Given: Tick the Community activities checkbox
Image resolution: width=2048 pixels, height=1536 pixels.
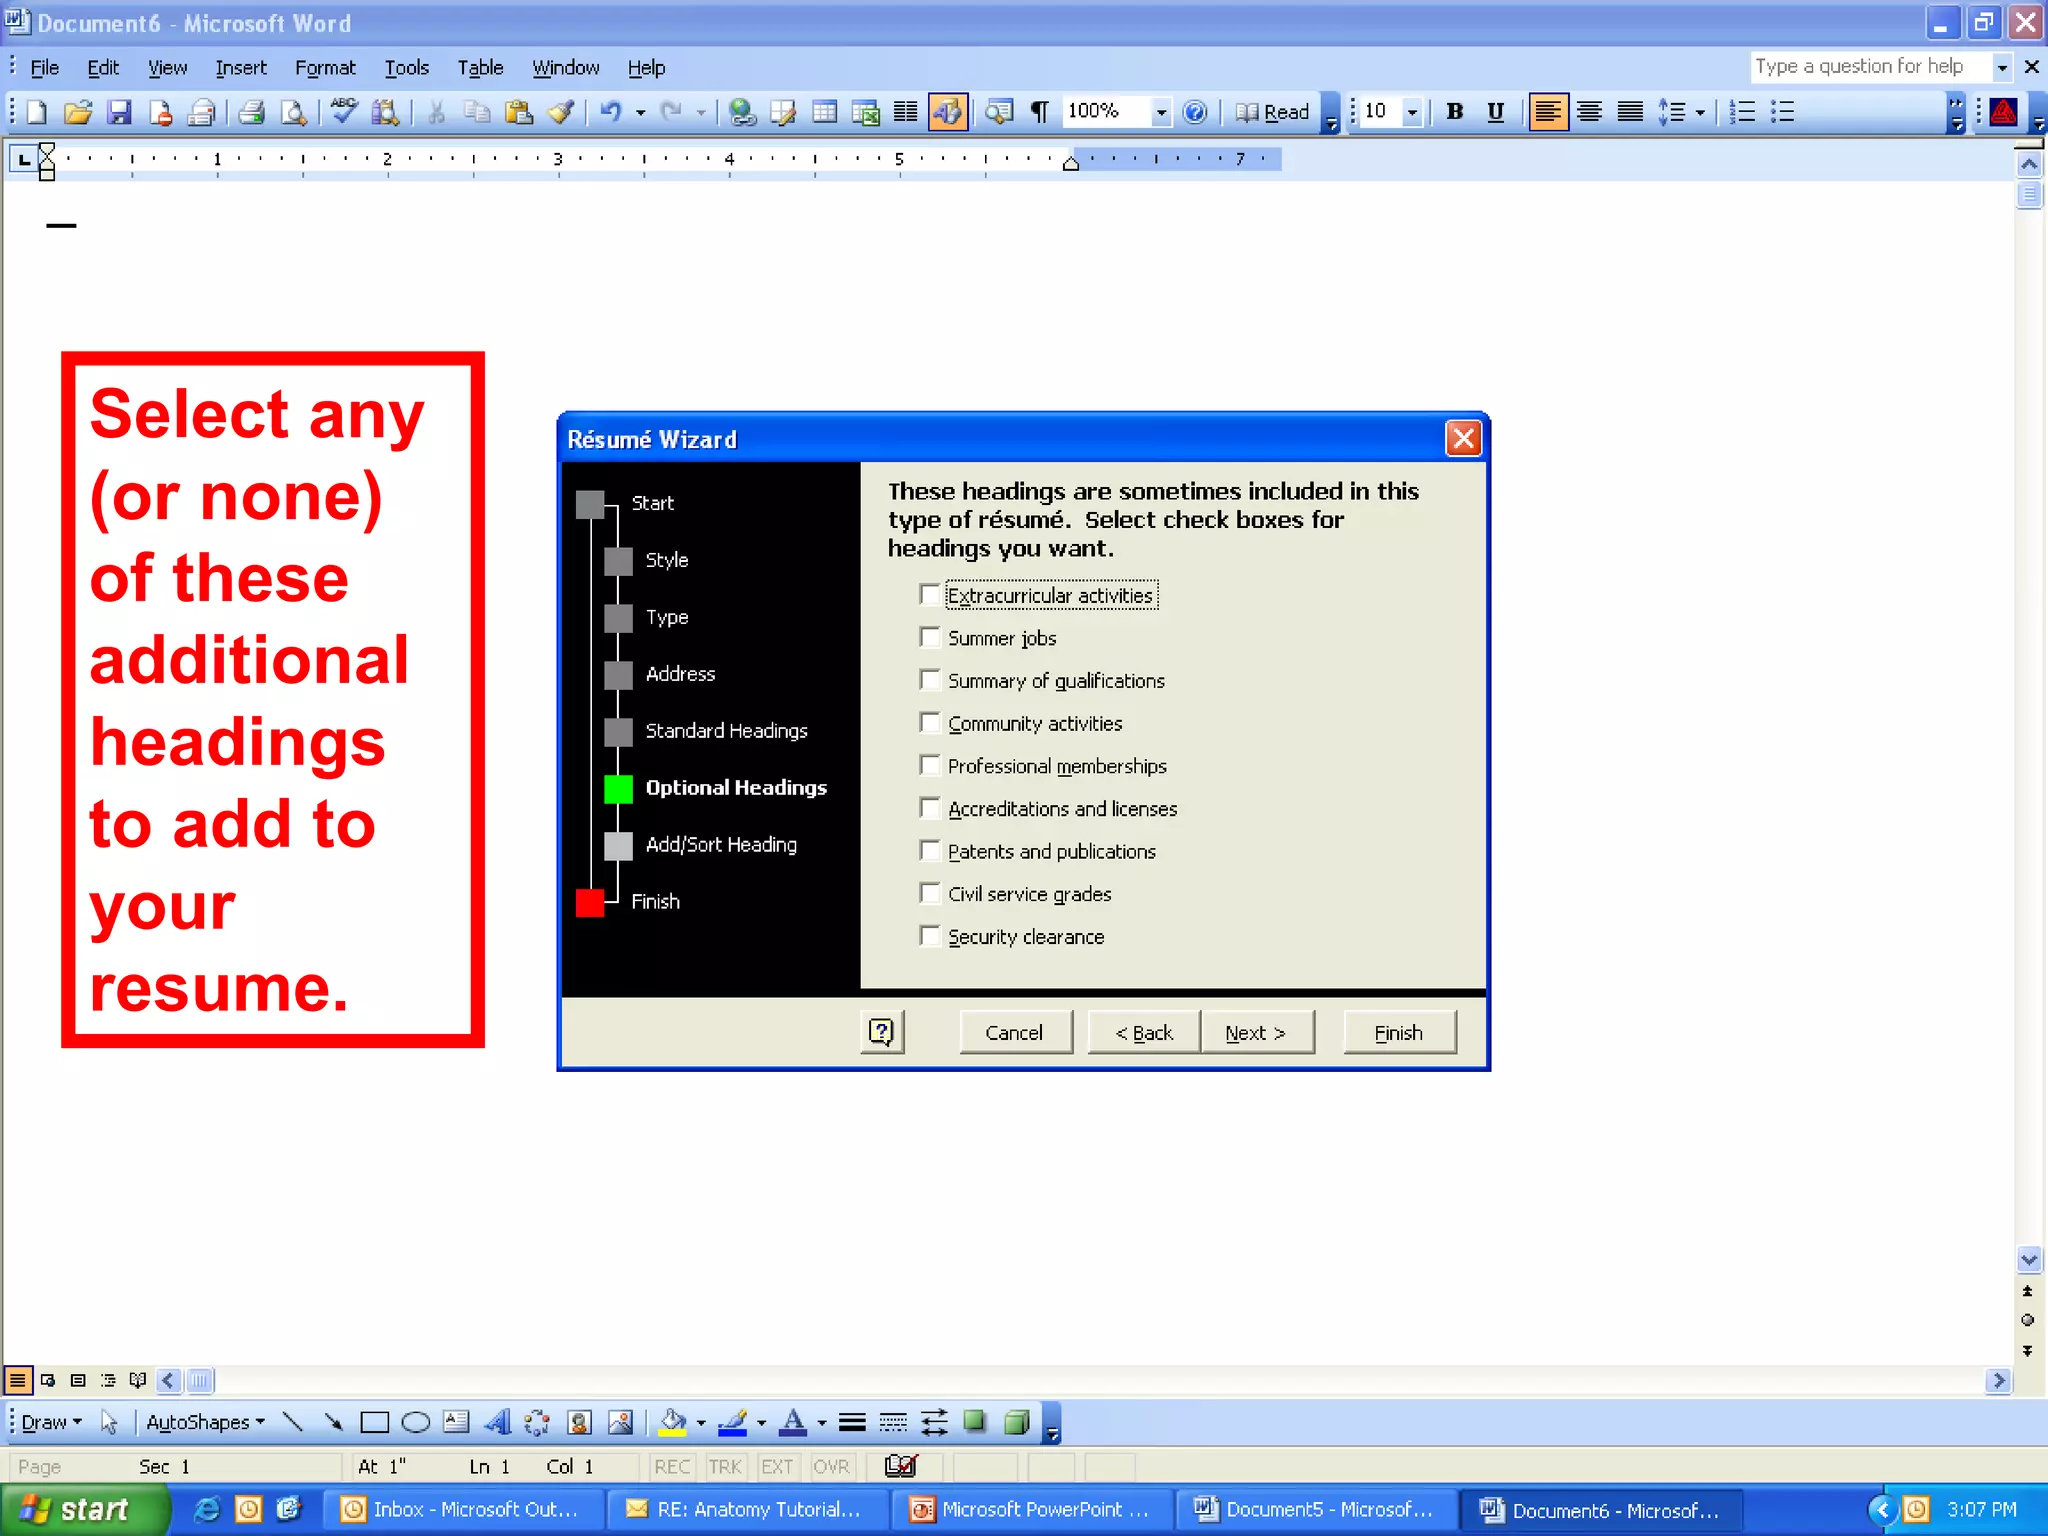Looking at the screenshot, I should click(930, 723).
